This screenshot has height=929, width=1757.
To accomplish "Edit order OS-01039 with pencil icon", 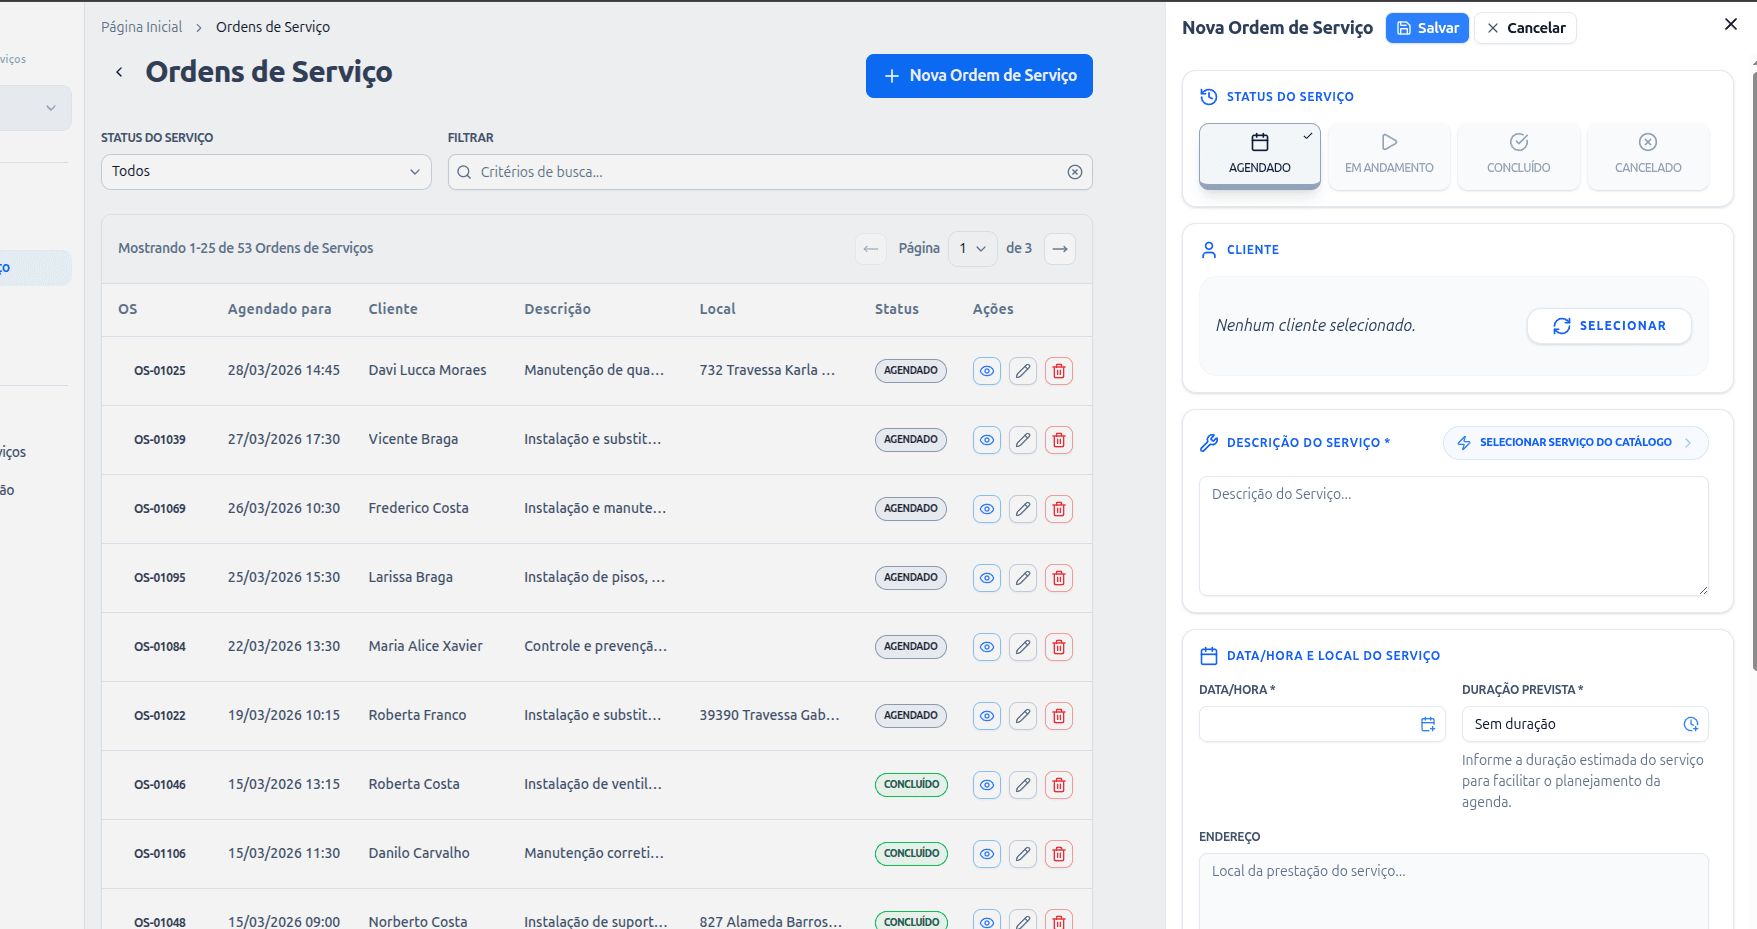I will pos(1022,440).
